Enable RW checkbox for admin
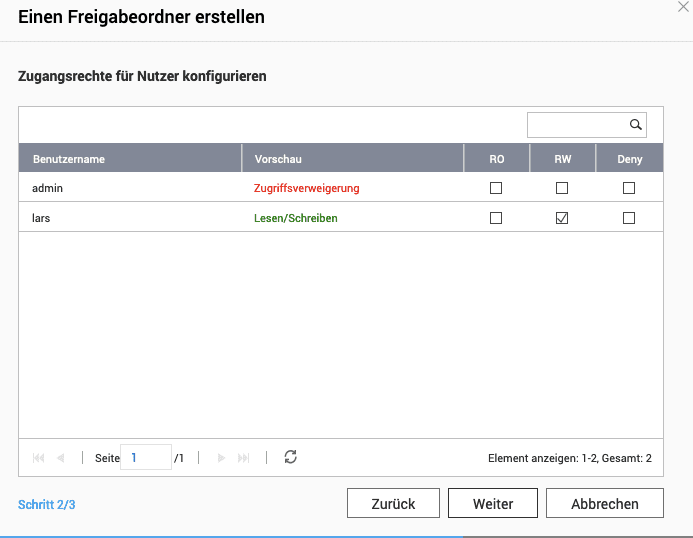The height and width of the screenshot is (538, 693). [x=562, y=188]
